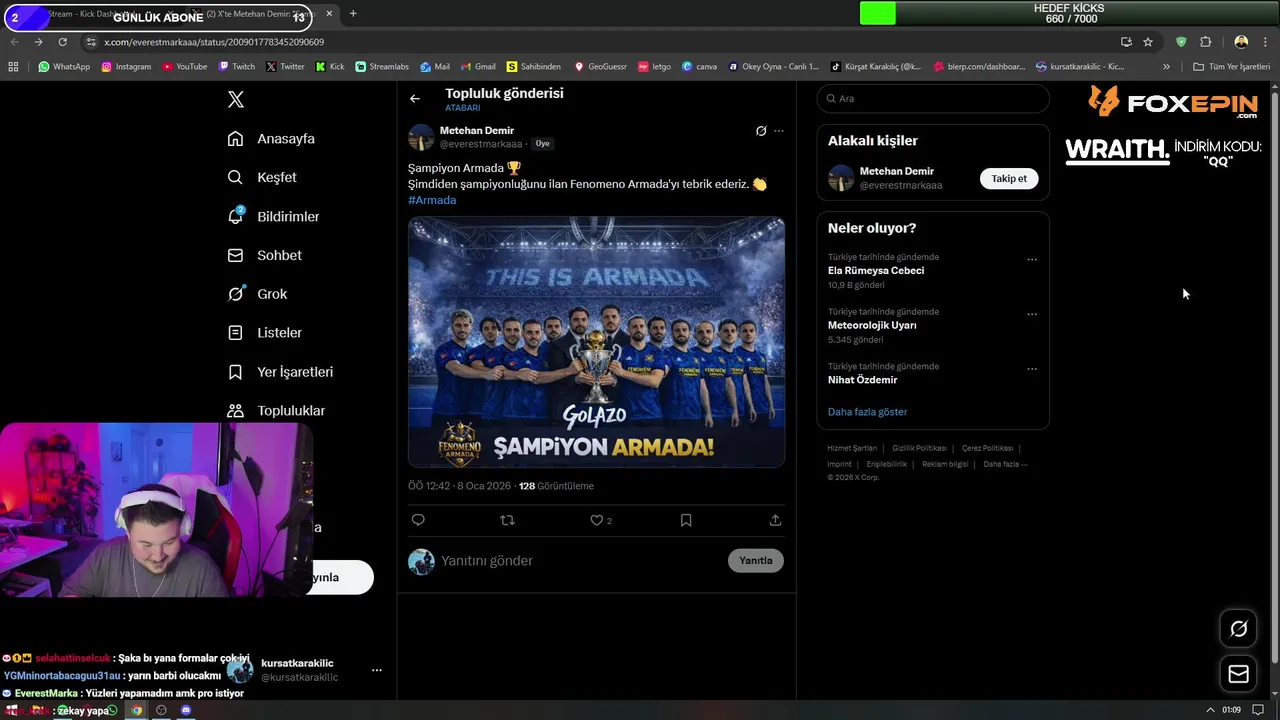This screenshot has height=720, width=1280.
Task: Like the post with the heart icon
Action: point(597,520)
